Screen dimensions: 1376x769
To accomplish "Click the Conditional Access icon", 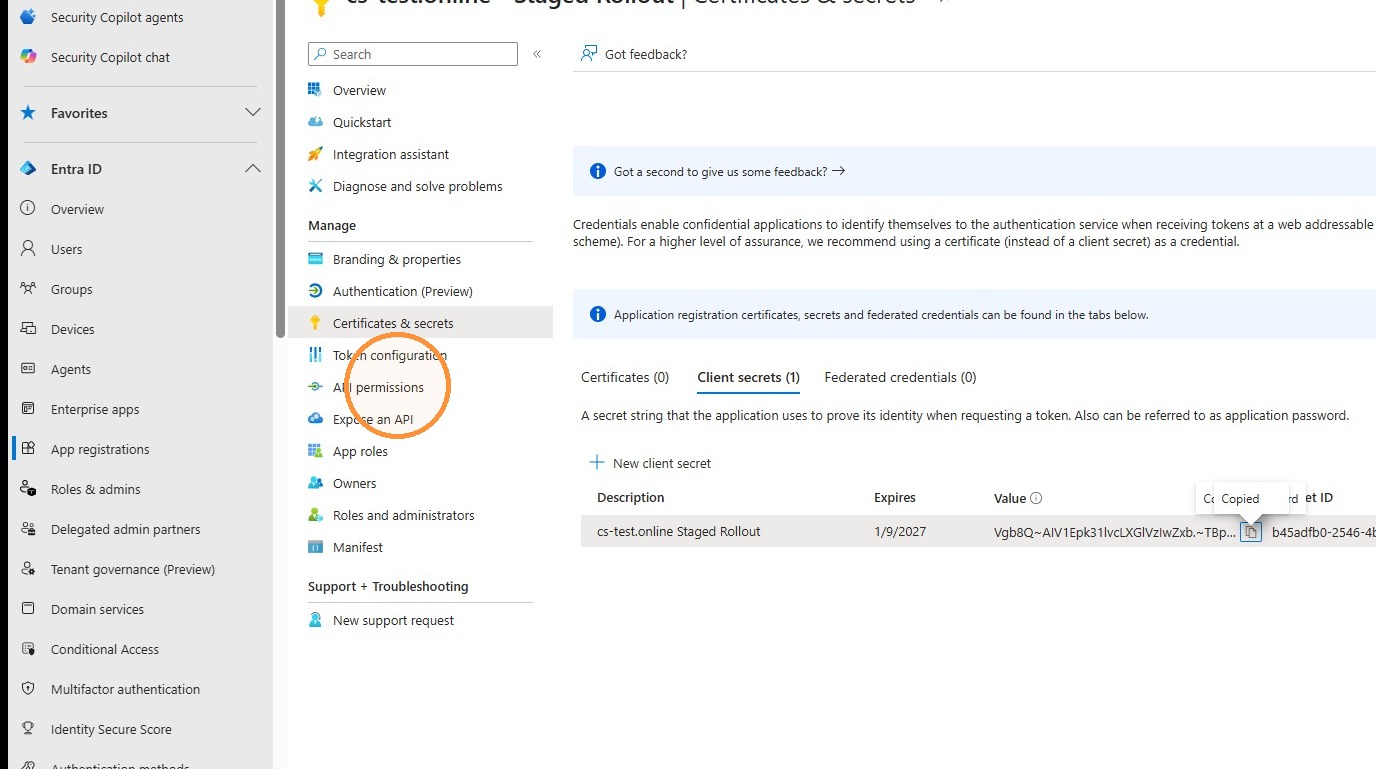I will pyautogui.click(x=28, y=649).
